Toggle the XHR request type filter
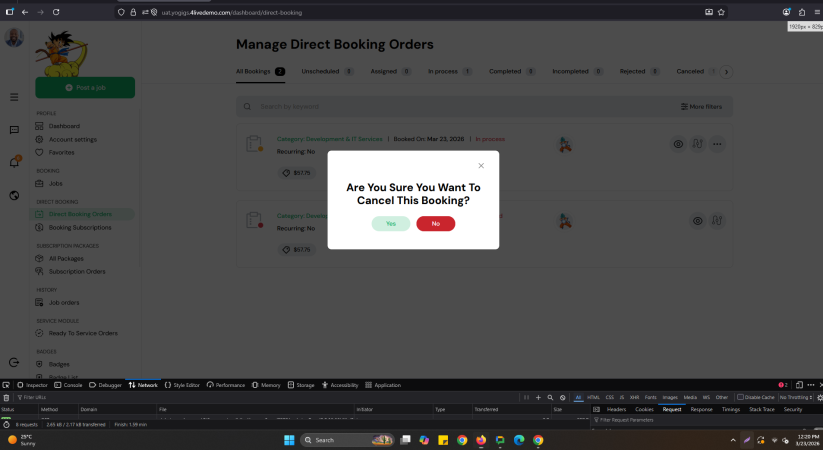Image resolution: width=823 pixels, height=450 pixels. tap(634, 397)
